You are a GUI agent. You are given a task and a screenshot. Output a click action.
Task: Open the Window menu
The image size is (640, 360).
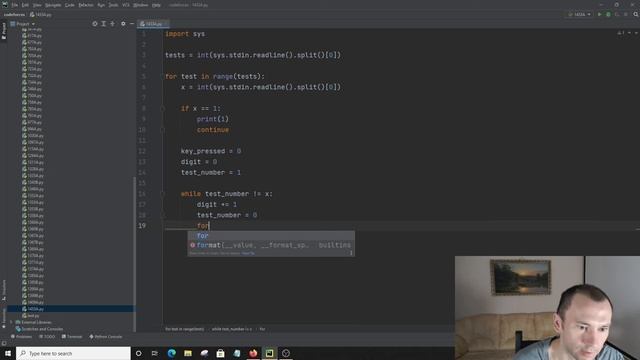coord(141,5)
